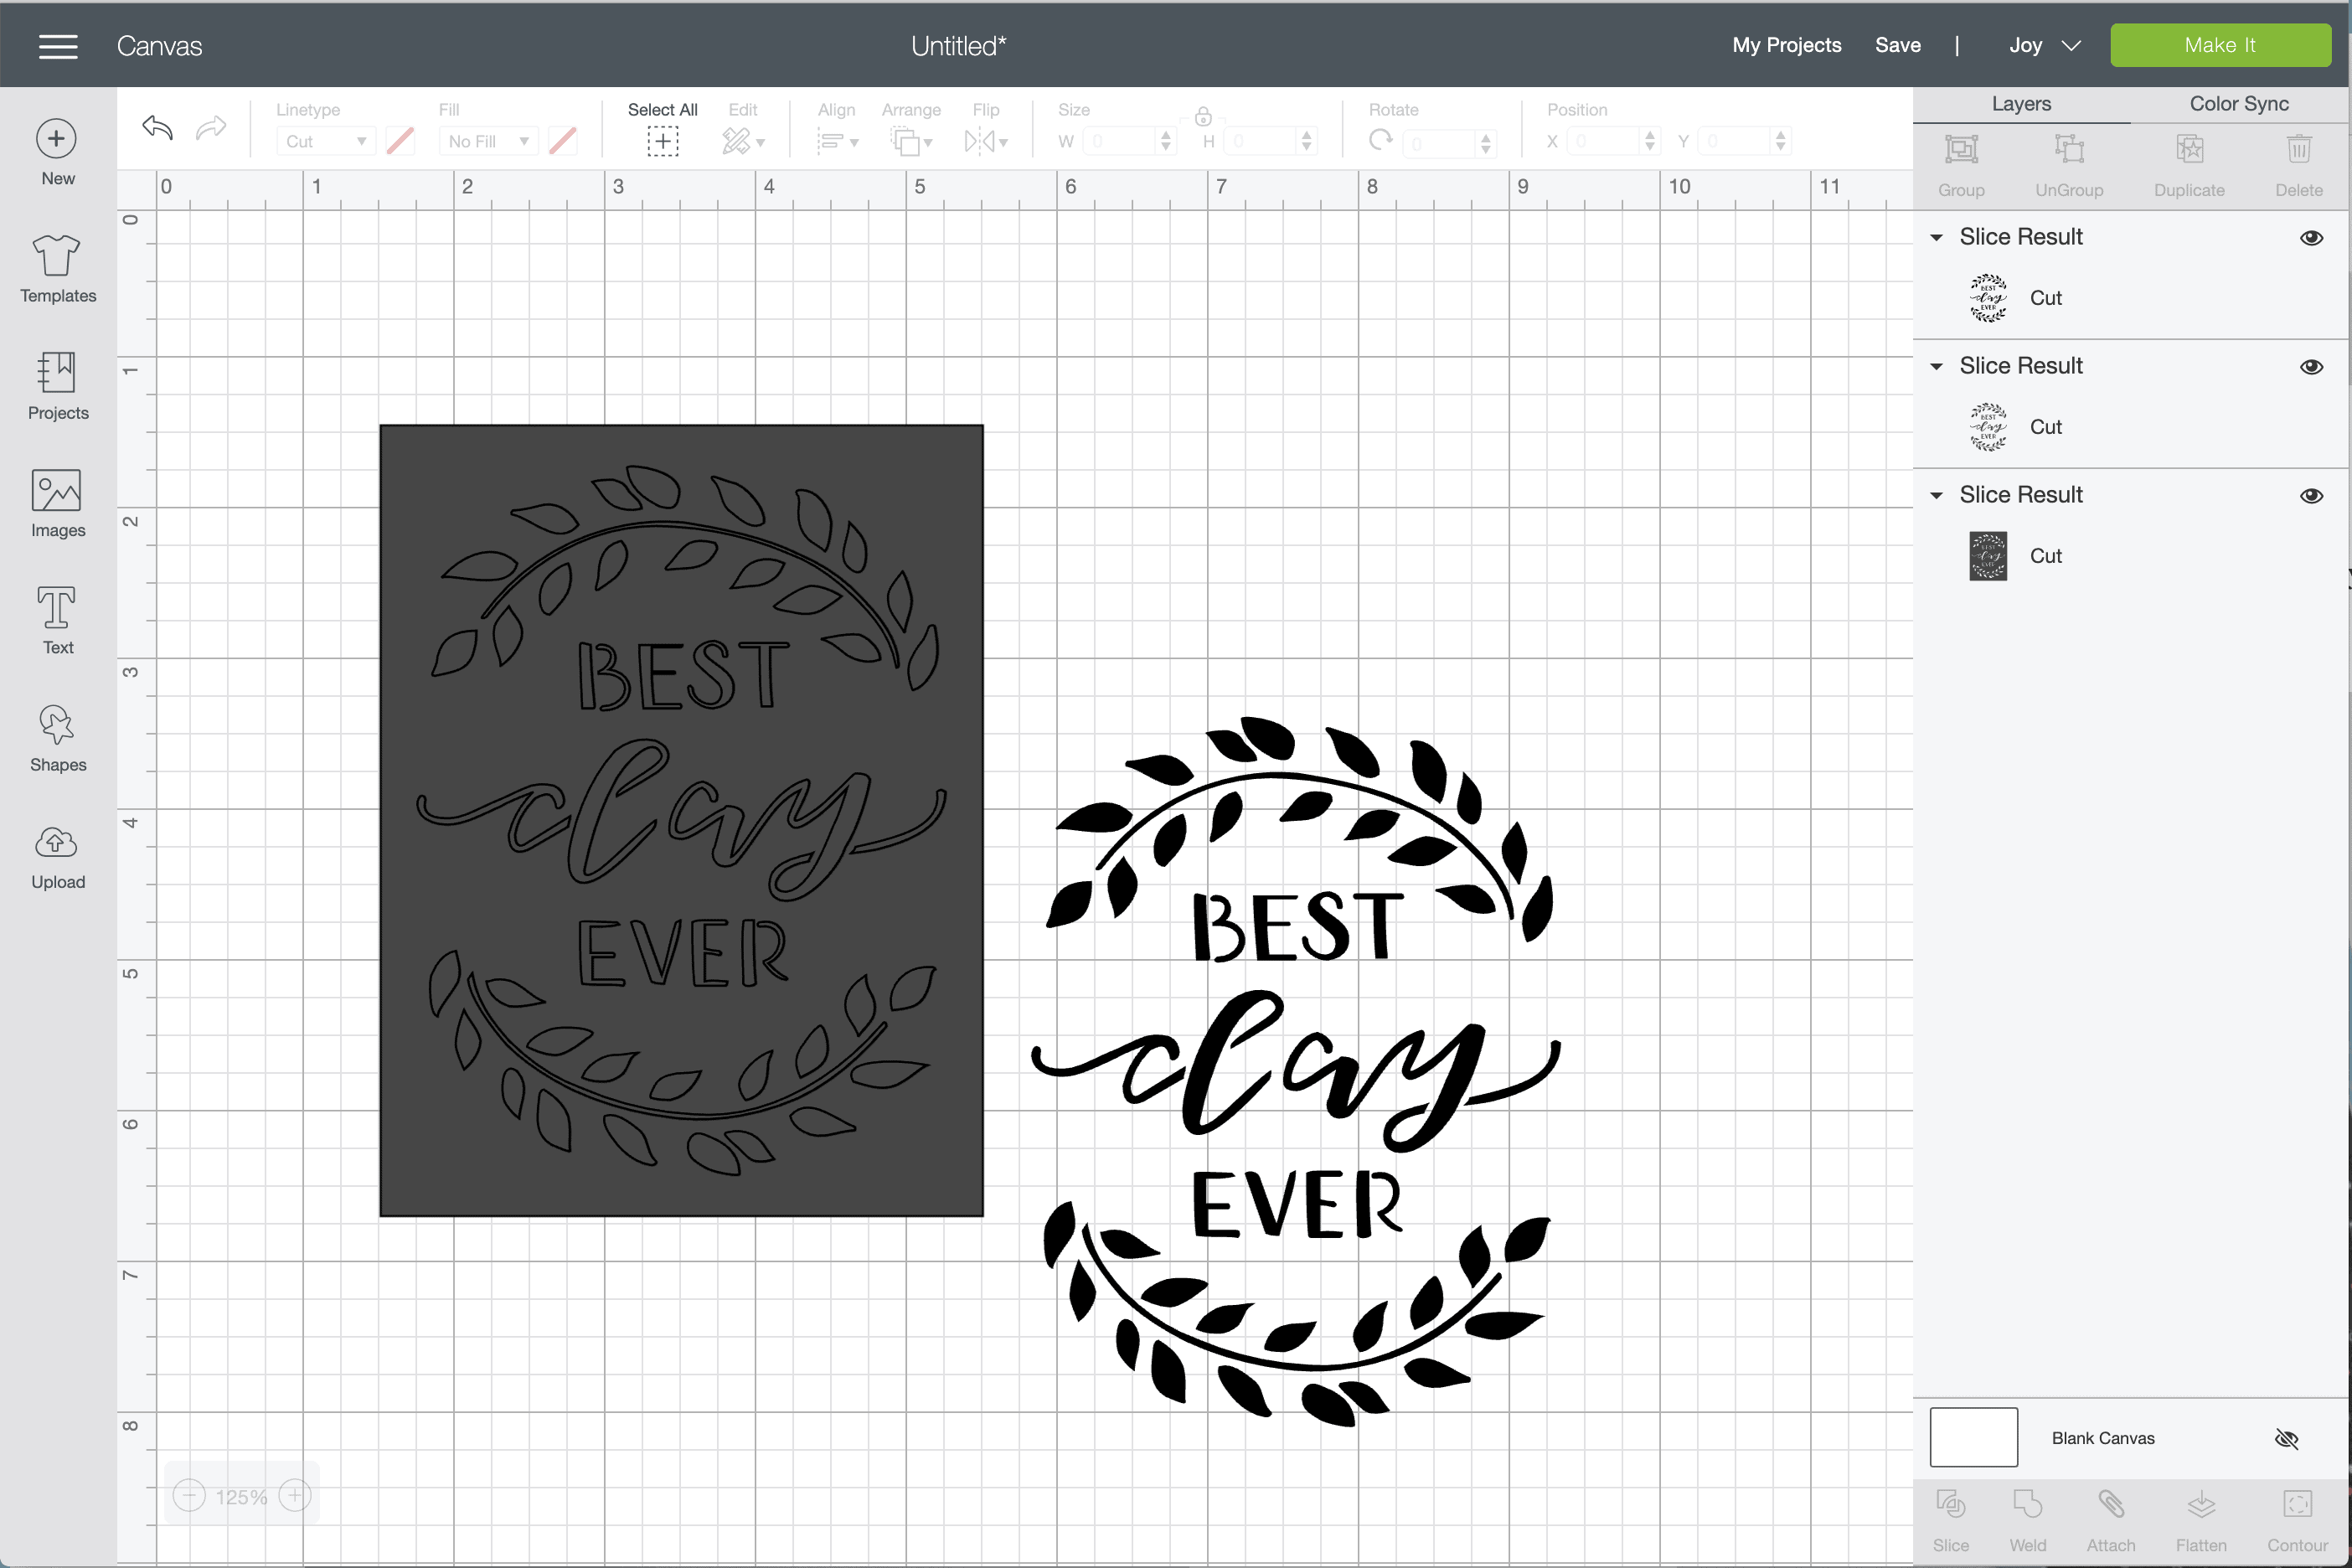The image size is (2352, 1568).
Task: Open the Shapes tool
Action: click(57, 725)
